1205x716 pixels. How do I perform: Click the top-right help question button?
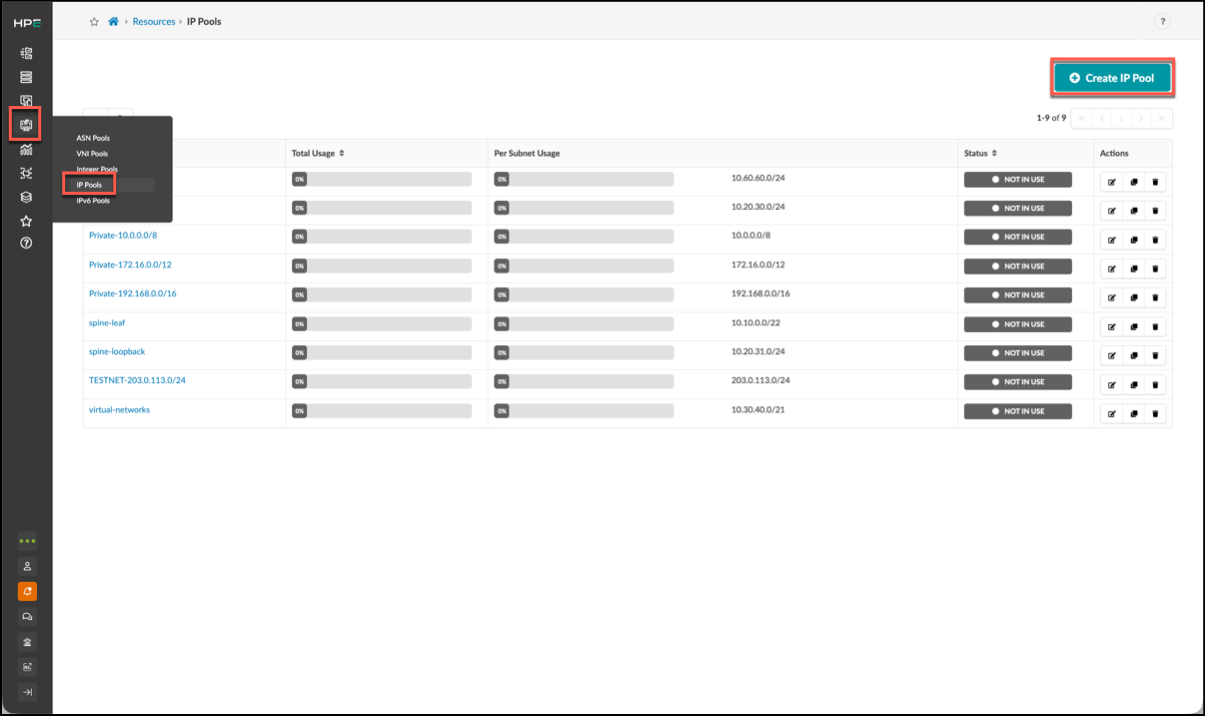coord(1162,21)
